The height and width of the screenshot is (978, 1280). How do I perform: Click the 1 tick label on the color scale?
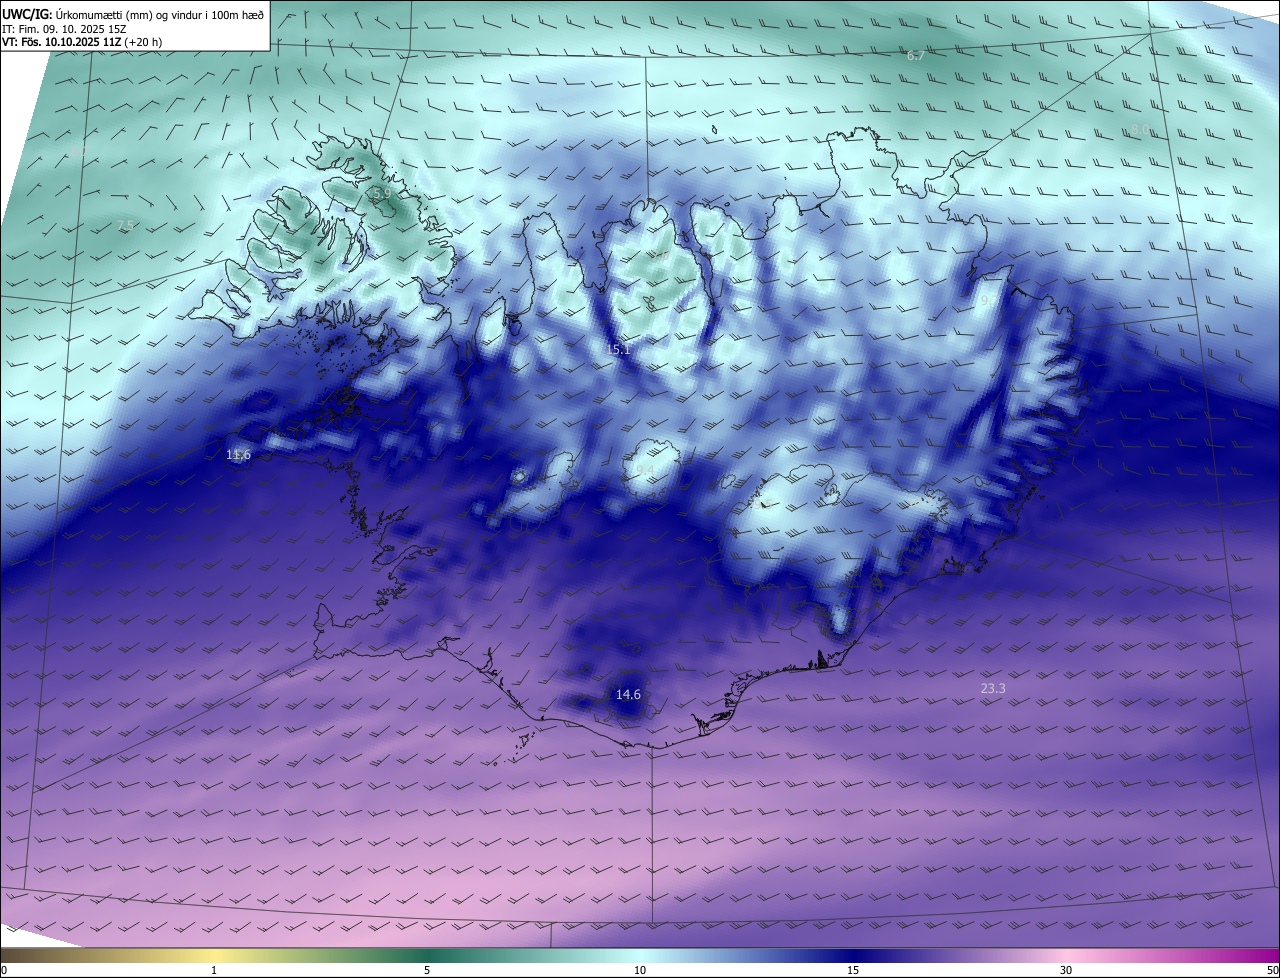tap(214, 970)
